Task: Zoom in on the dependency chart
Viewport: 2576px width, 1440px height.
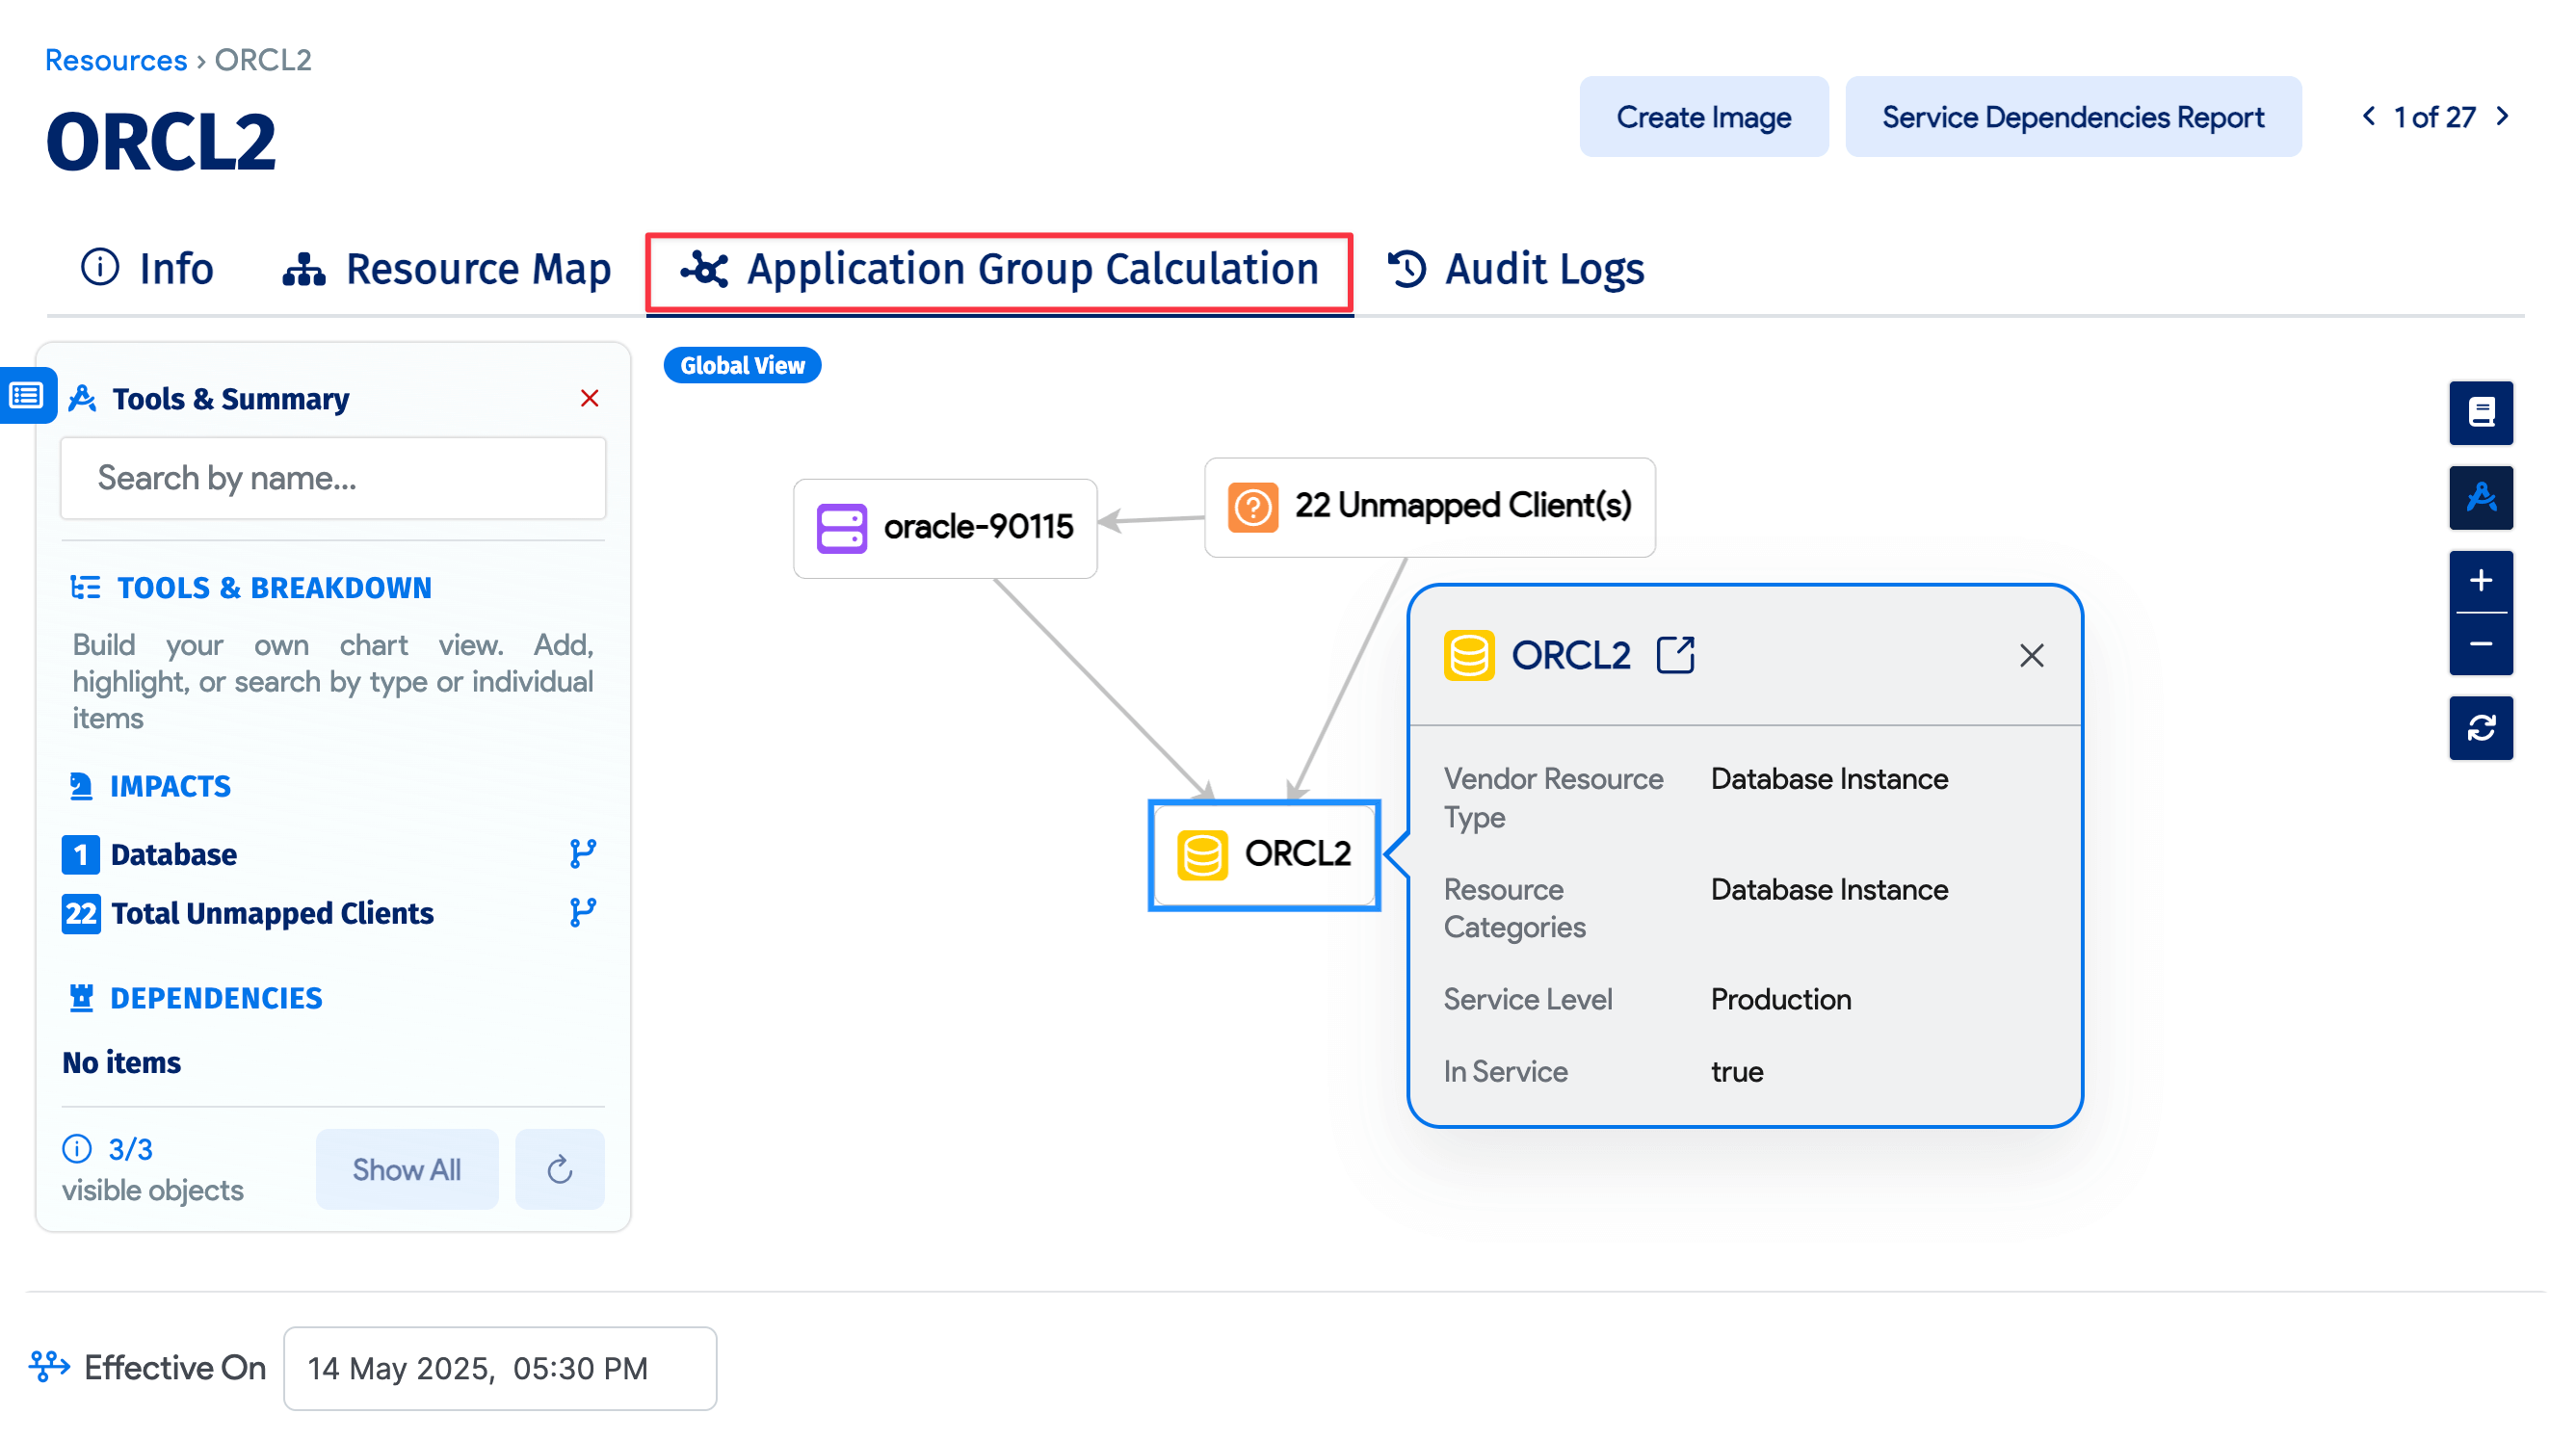Action: [x=2481, y=583]
